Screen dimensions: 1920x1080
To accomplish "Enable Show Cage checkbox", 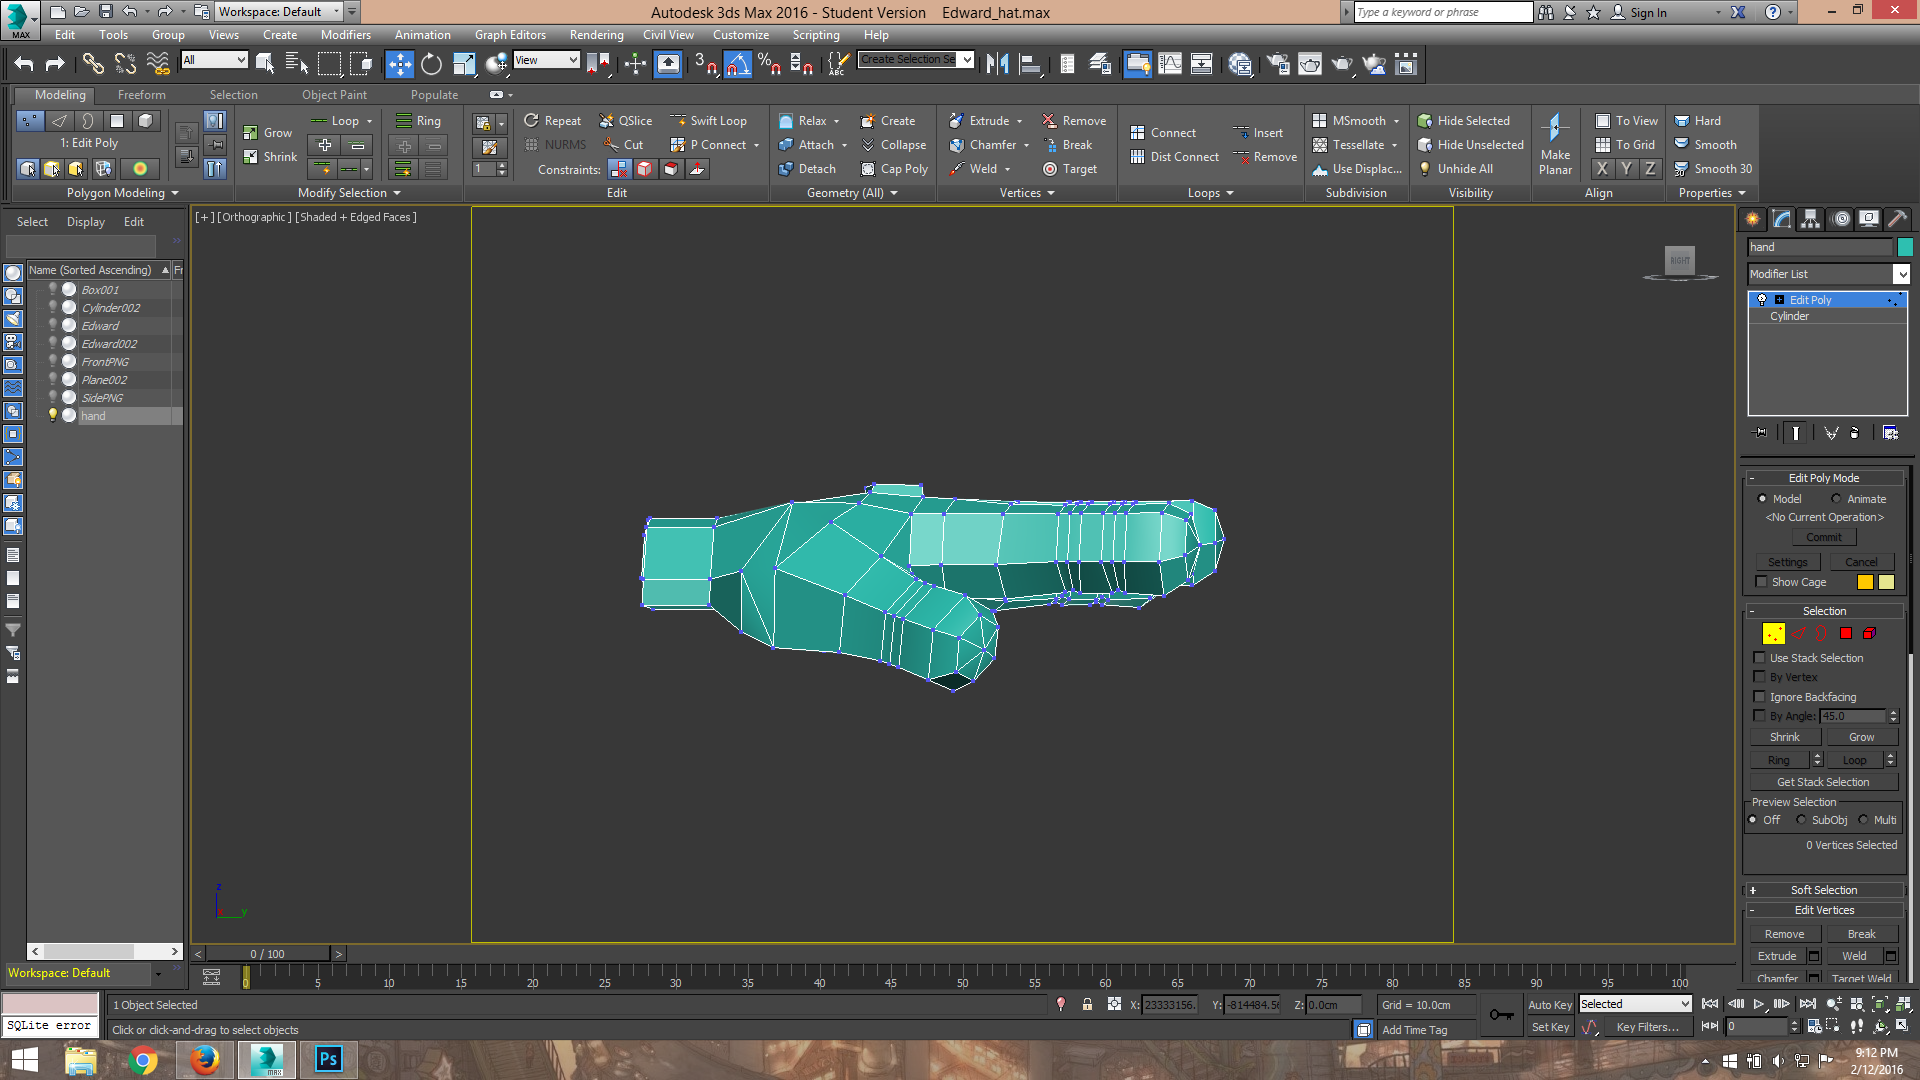I will click(x=1761, y=582).
